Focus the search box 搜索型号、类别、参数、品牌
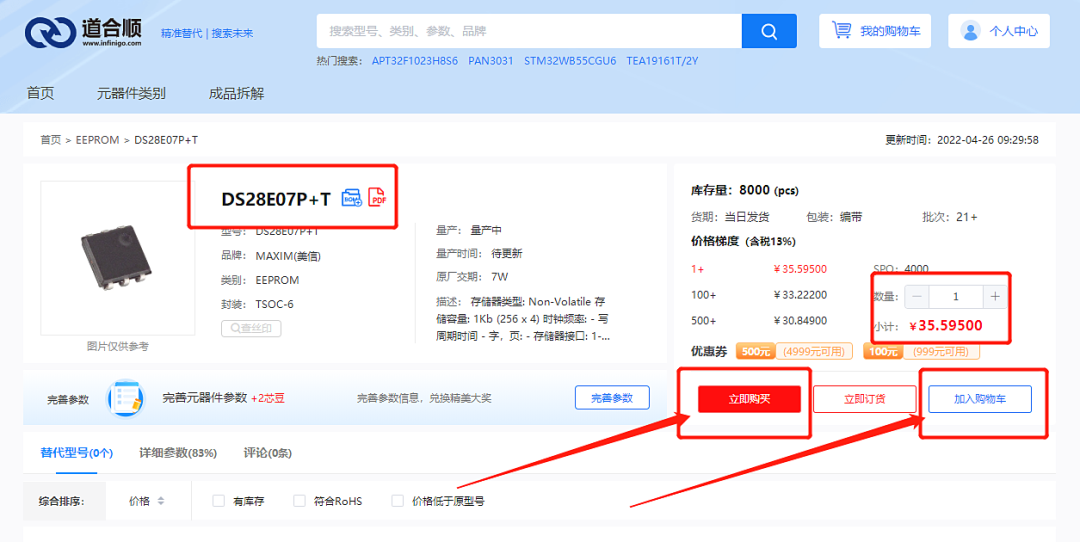The width and height of the screenshot is (1080, 542). pos(529,31)
